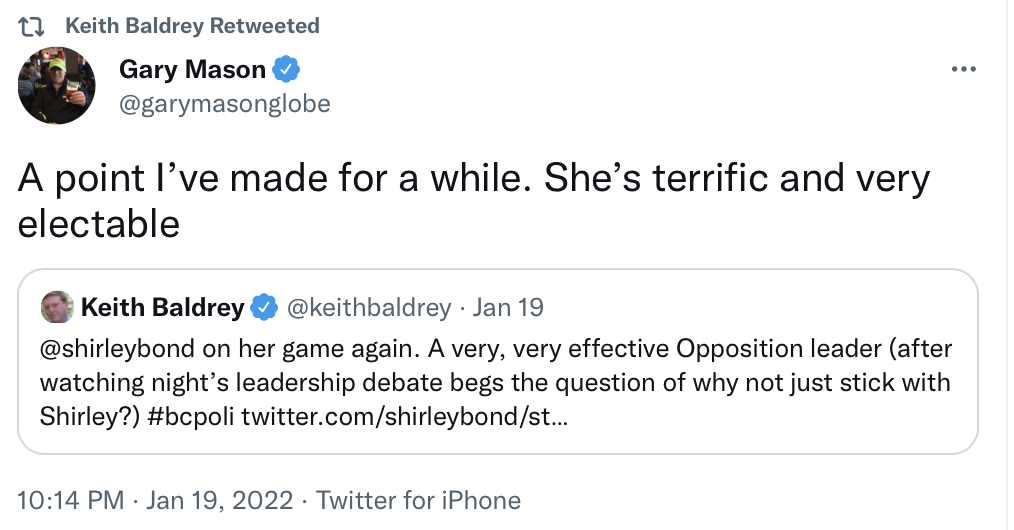Click the tweet text 'She's terrific and very electable'
Image resolution: width=1014 pixels, height=530 pixels.
click(x=473, y=201)
